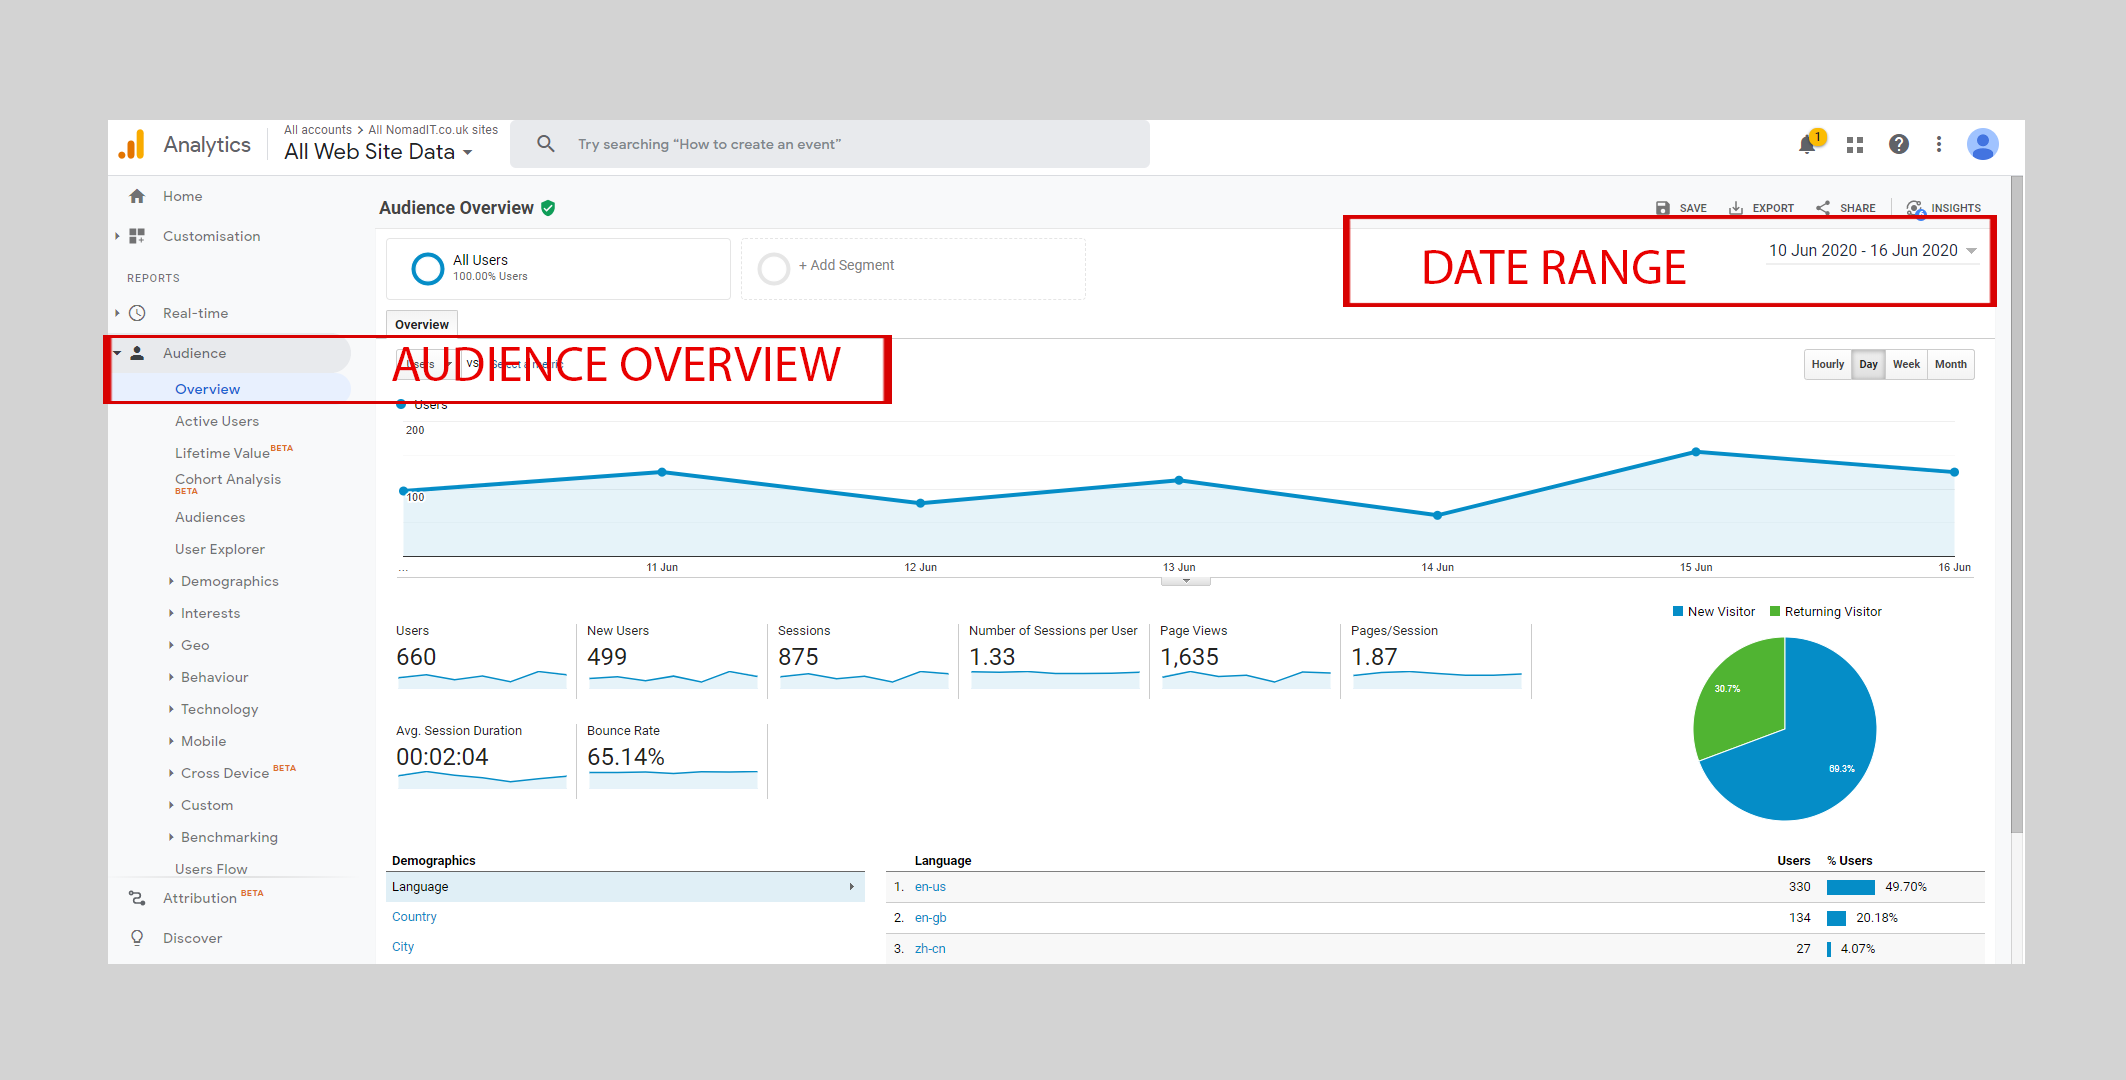Click the help question mark icon
Screen dimensions: 2126x1080
click(x=1898, y=145)
